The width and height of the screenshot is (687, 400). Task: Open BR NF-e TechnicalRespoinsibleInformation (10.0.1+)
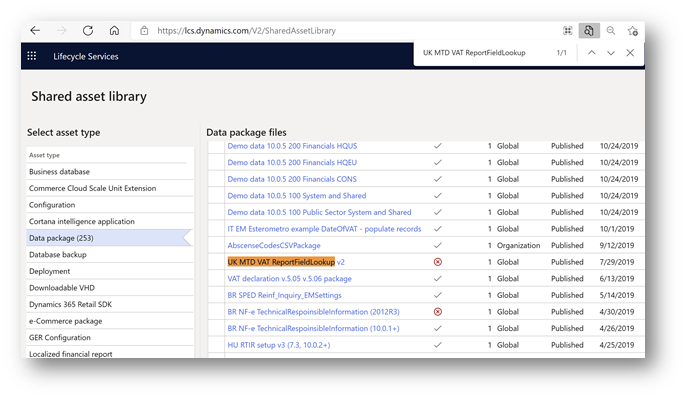click(x=314, y=329)
